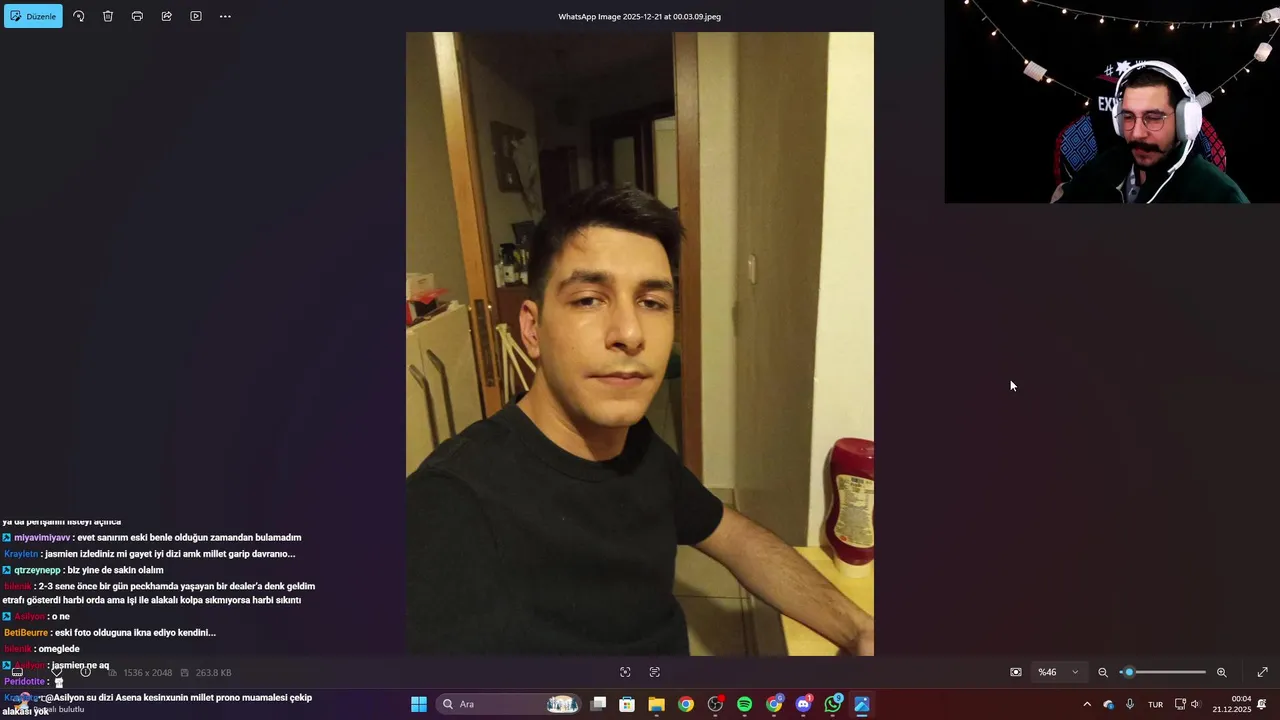Image resolution: width=1280 pixels, height=720 pixels.
Task: Open the three-dot more options menu
Action: point(225,16)
